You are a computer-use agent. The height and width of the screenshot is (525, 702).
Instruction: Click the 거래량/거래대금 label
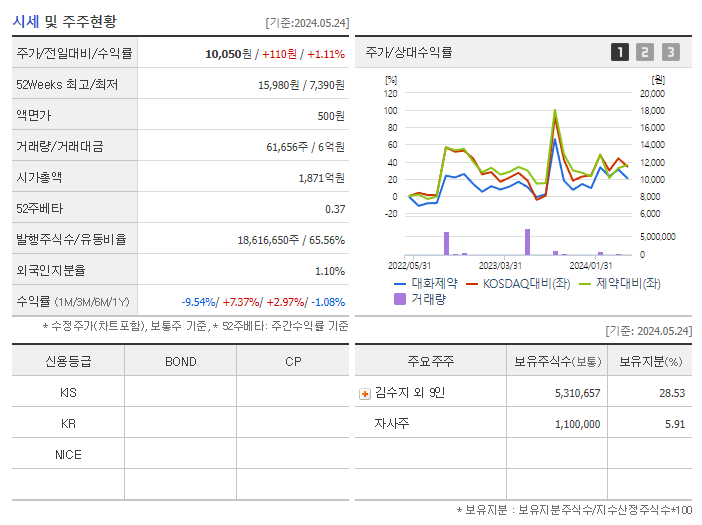tap(60, 146)
